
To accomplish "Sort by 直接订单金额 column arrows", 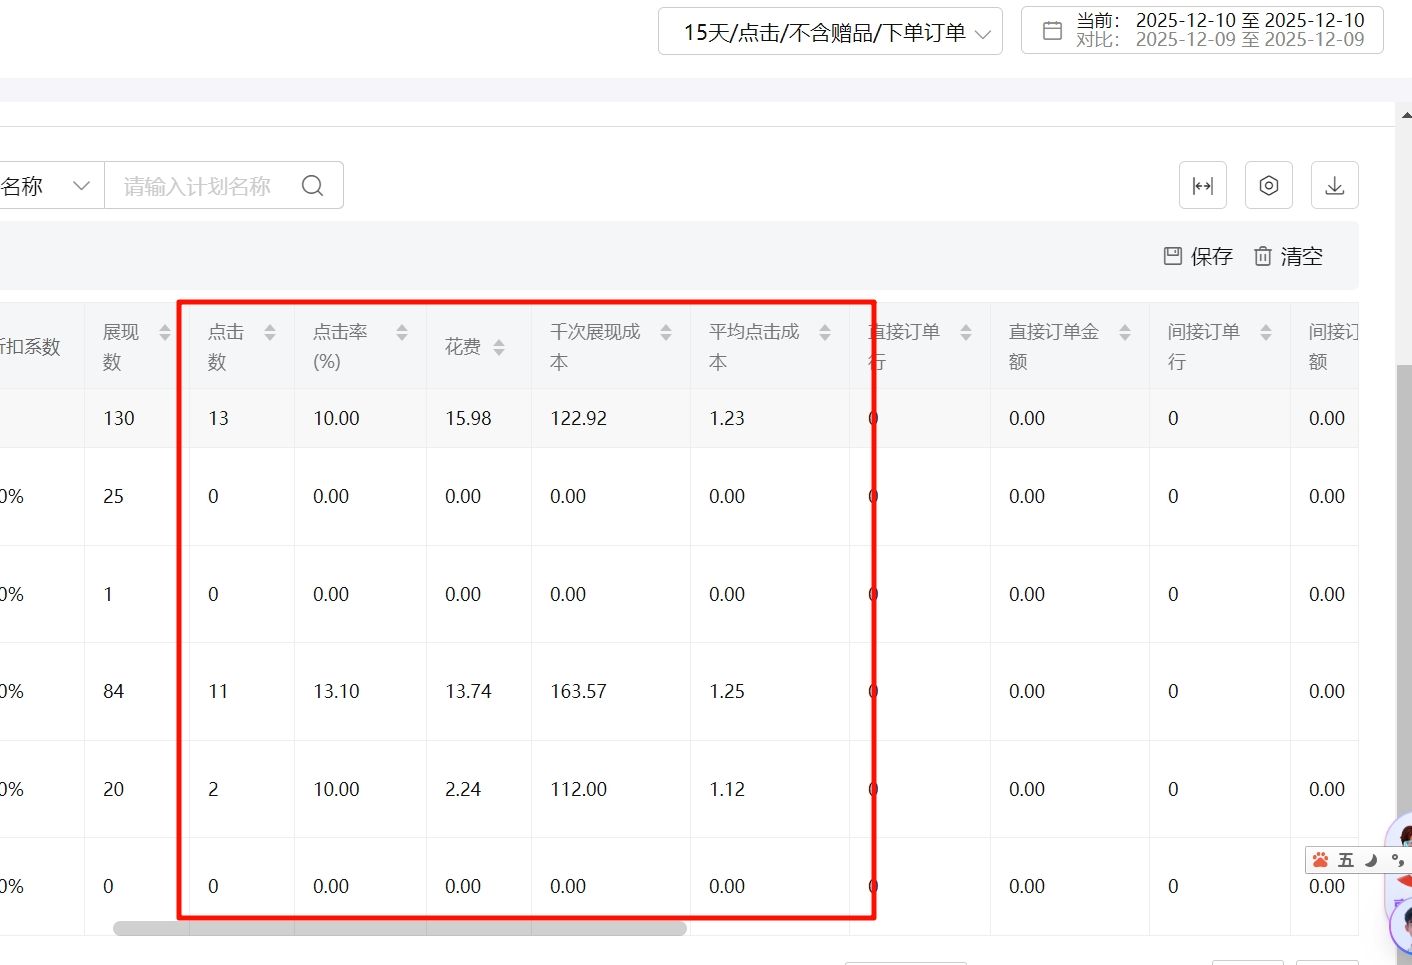I will 1125,333.
